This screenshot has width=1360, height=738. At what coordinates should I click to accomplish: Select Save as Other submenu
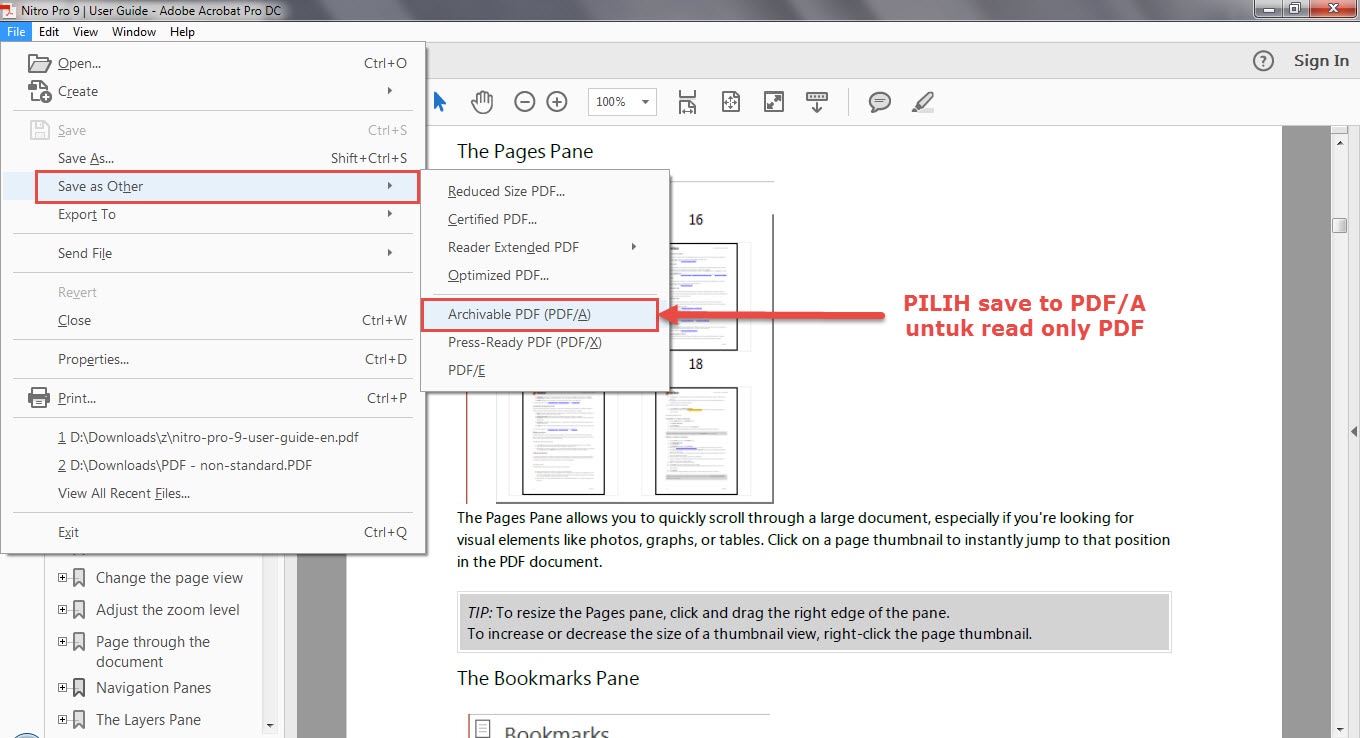227,186
